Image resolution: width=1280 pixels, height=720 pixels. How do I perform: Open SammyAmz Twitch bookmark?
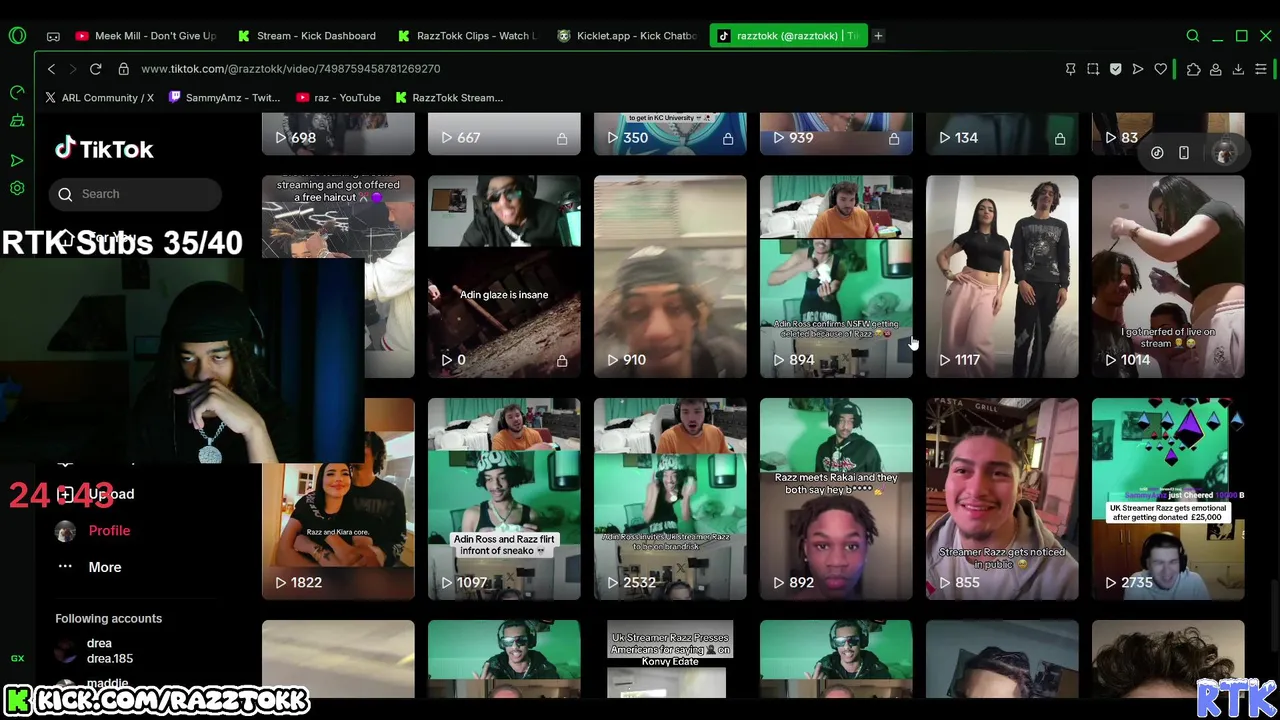(x=224, y=98)
